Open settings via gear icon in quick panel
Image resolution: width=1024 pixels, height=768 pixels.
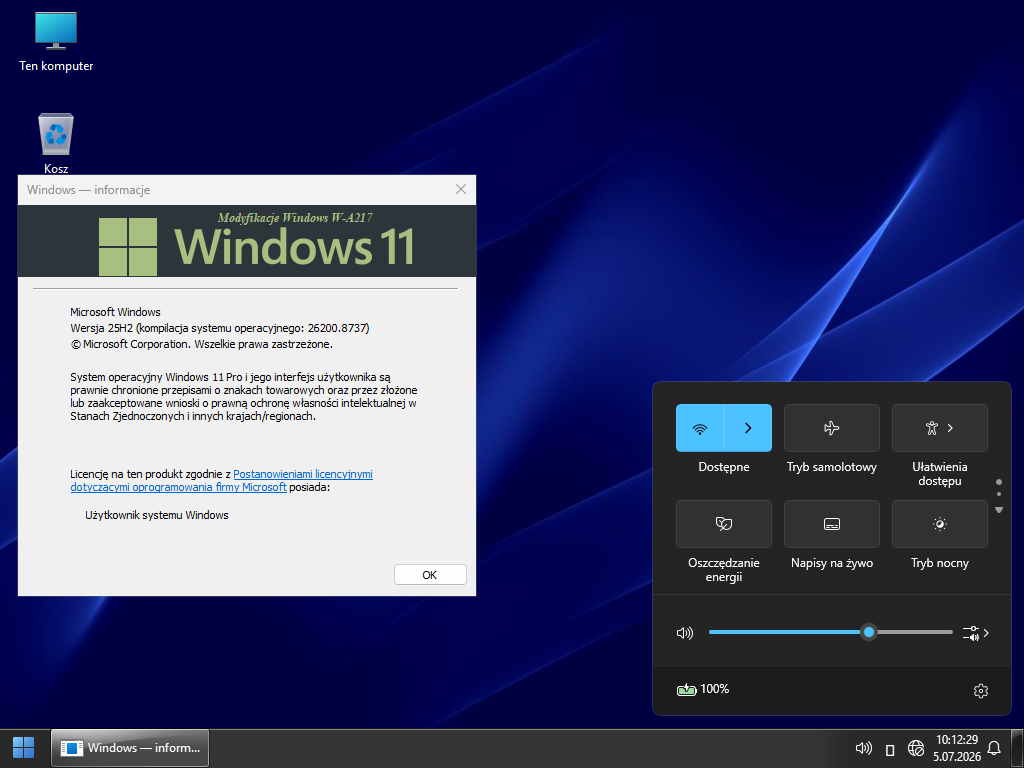tap(980, 690)
